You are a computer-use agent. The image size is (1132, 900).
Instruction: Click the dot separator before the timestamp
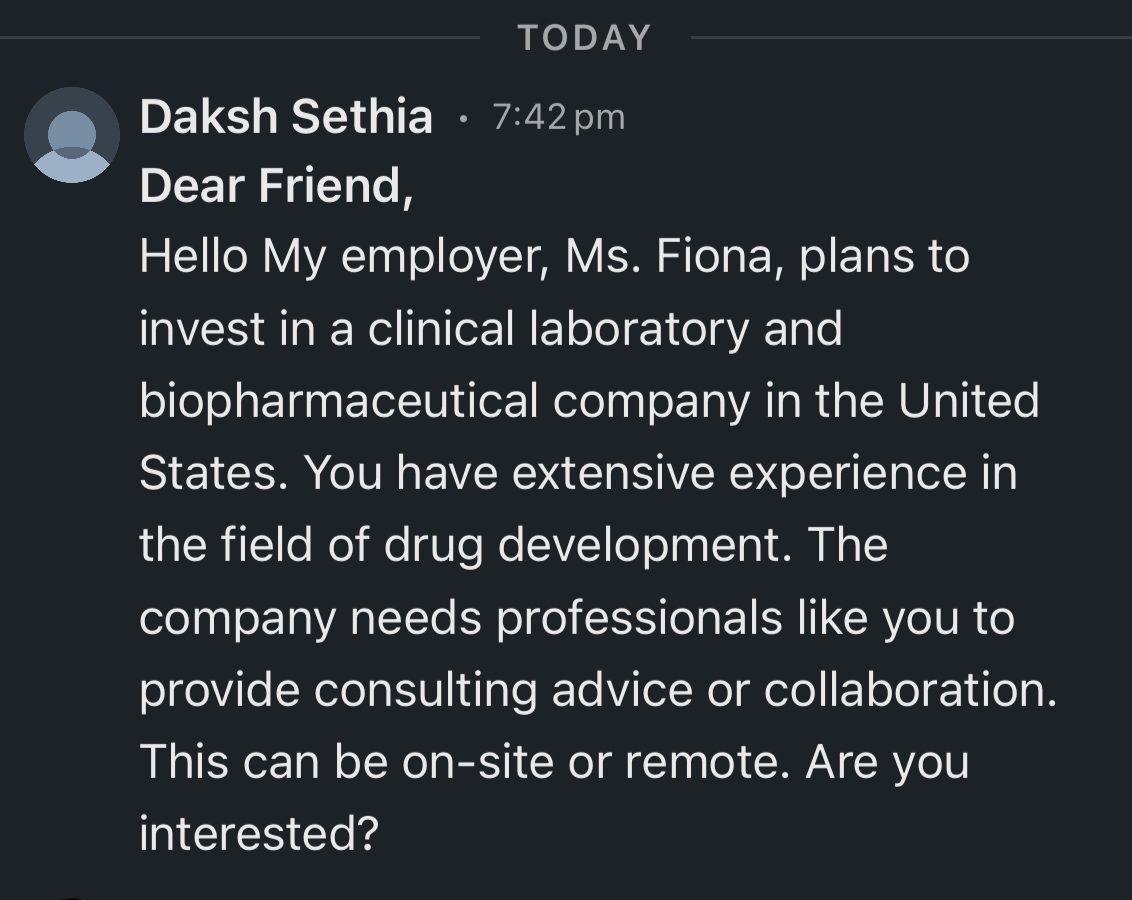[463, 118]
